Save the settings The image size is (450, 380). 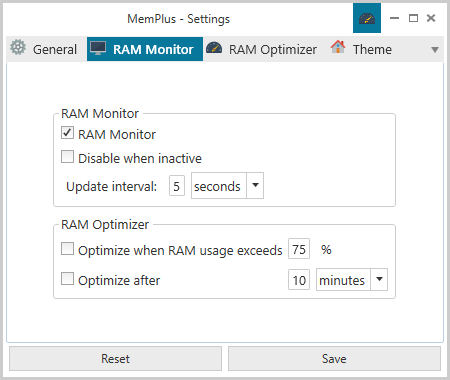334,359
